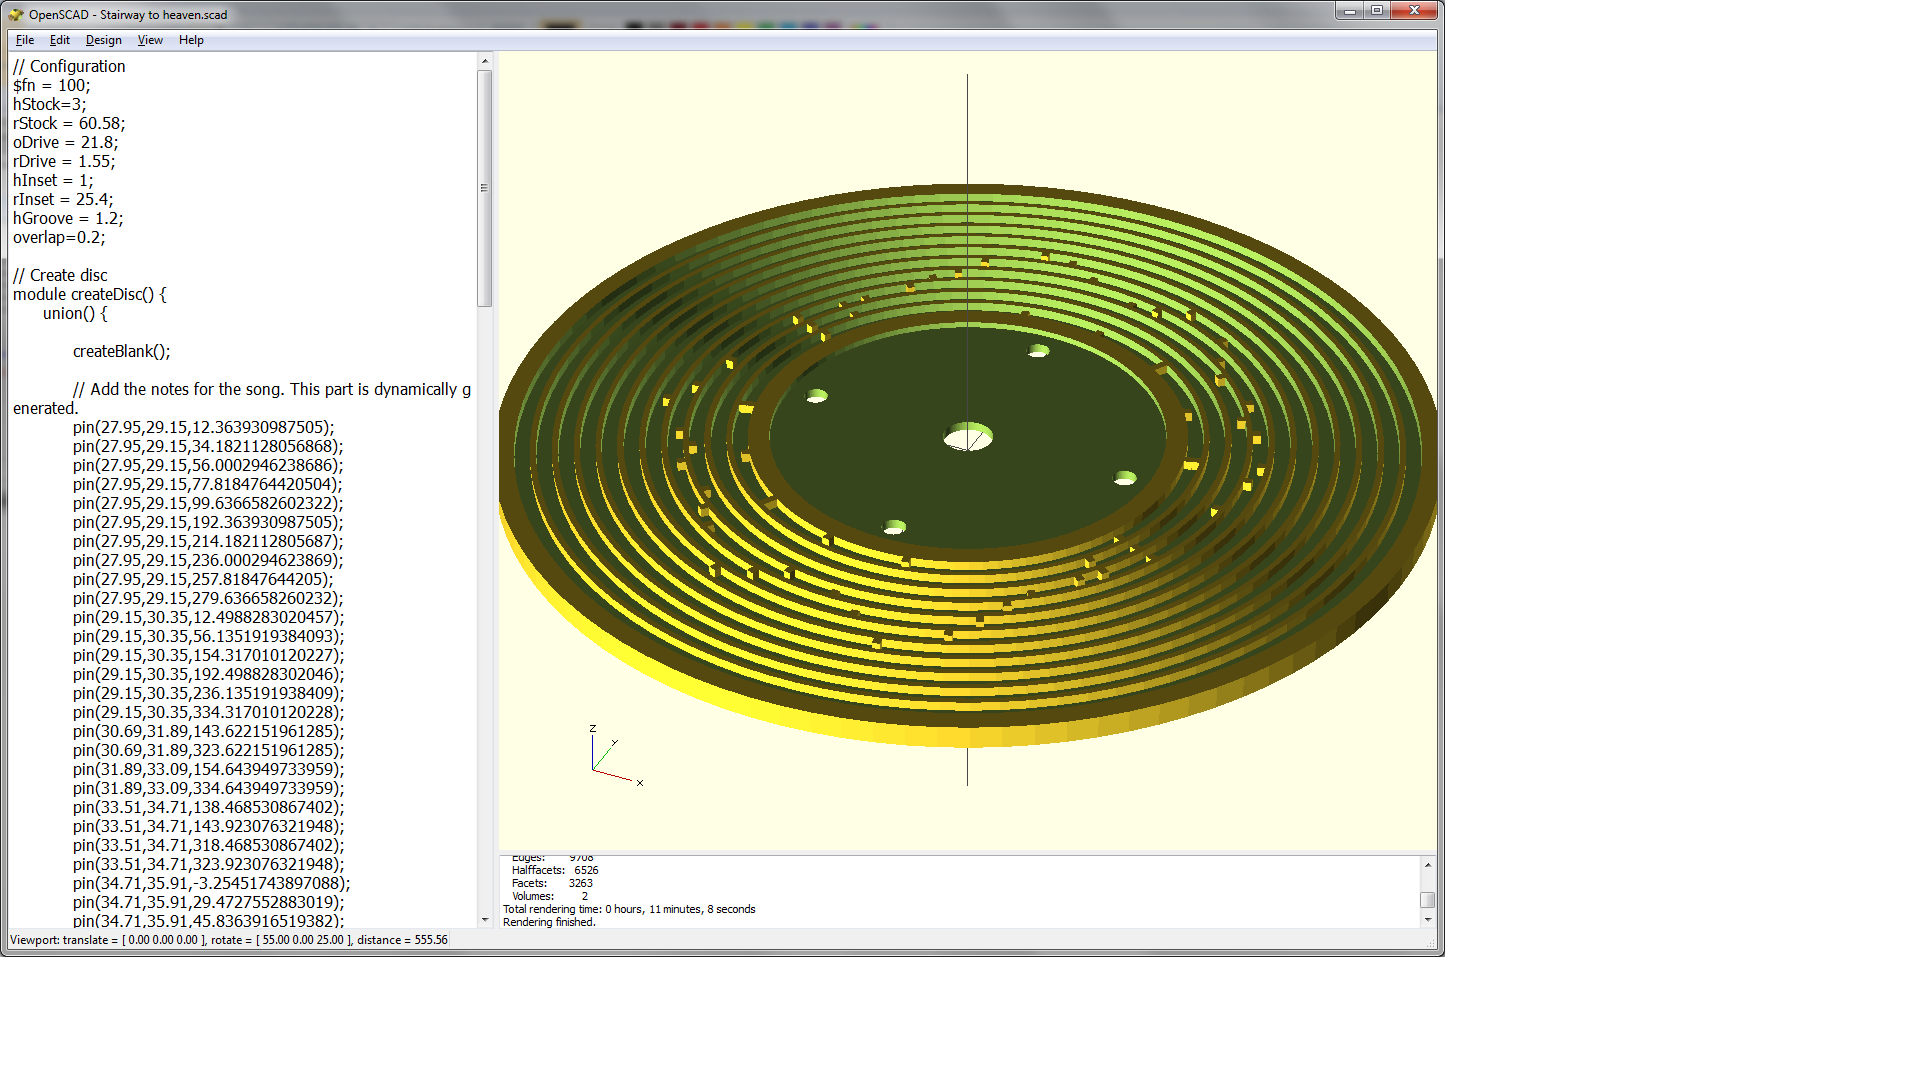Open the Design menu
1920x1080 pixels.
tap(103, 40)
